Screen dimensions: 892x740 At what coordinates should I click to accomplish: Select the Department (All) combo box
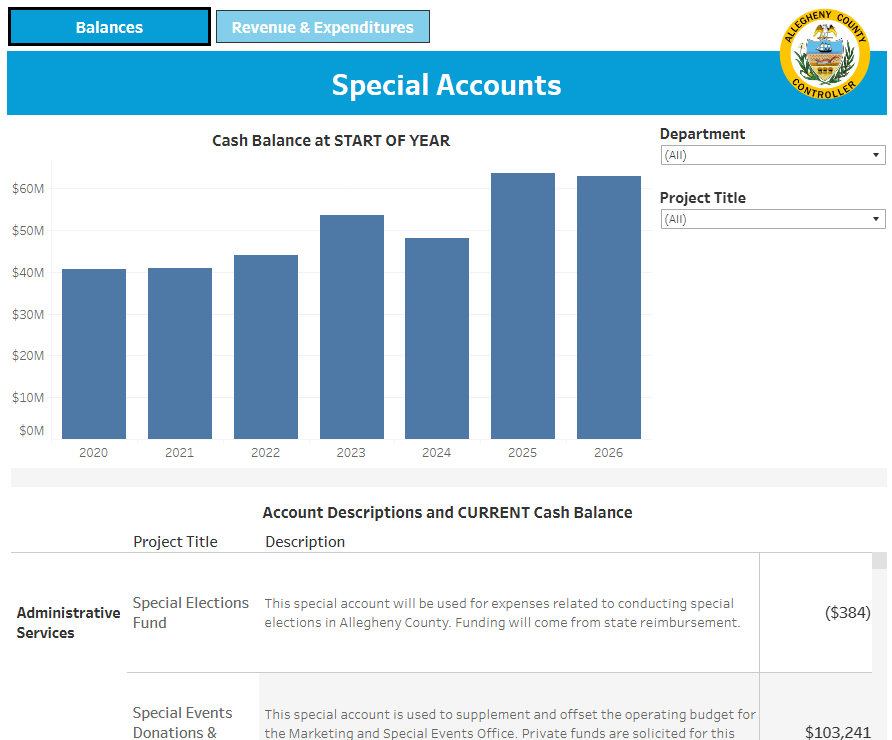point(773,155)
